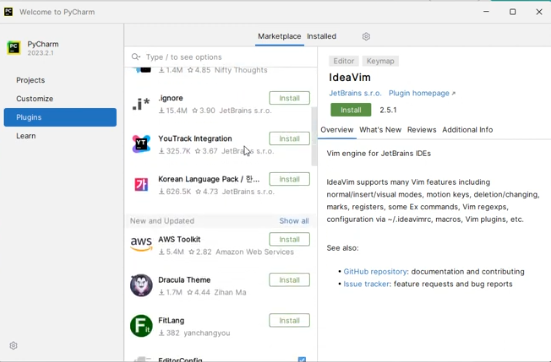Click the yanchangyou author text
Screen dimensions: 551x362
(207, 333)
